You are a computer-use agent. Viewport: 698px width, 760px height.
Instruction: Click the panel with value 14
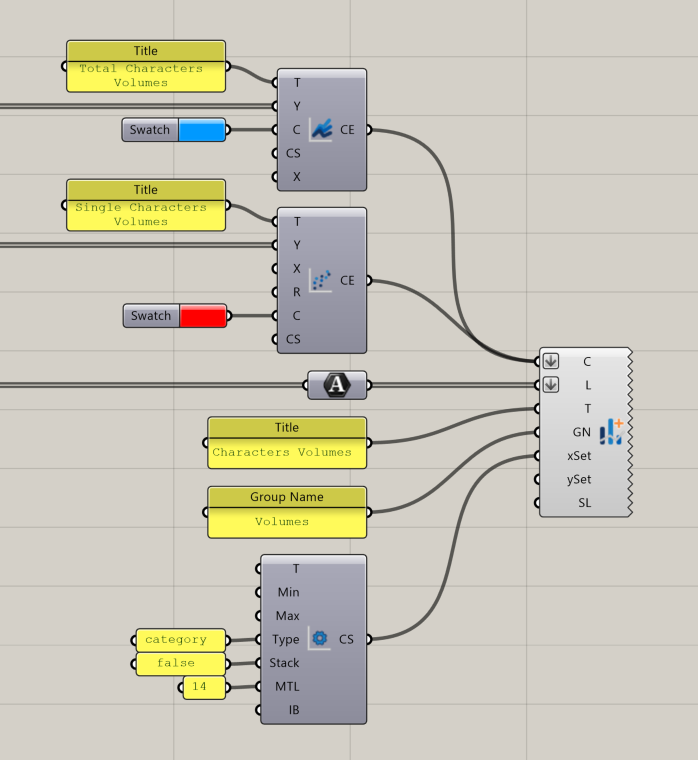pos(204,687)
